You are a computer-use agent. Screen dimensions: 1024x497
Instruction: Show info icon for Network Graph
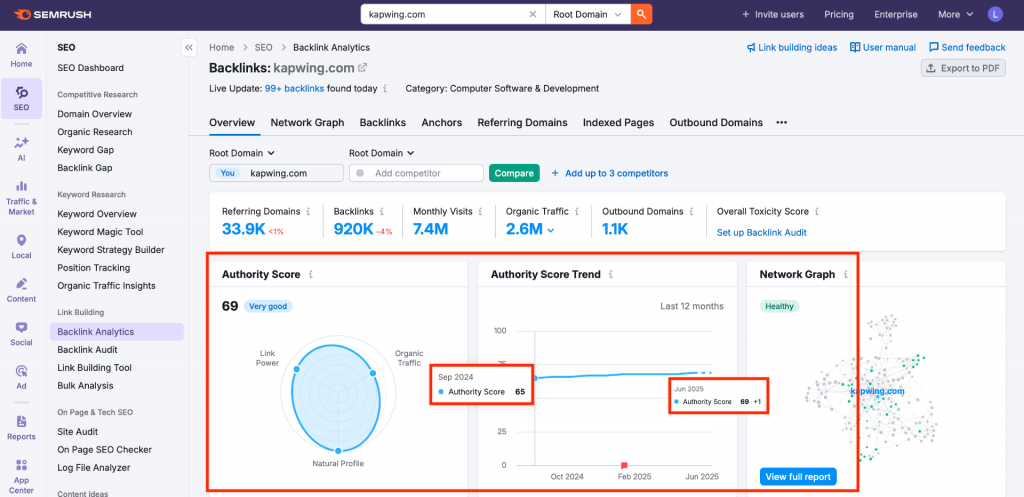[846, 275]
